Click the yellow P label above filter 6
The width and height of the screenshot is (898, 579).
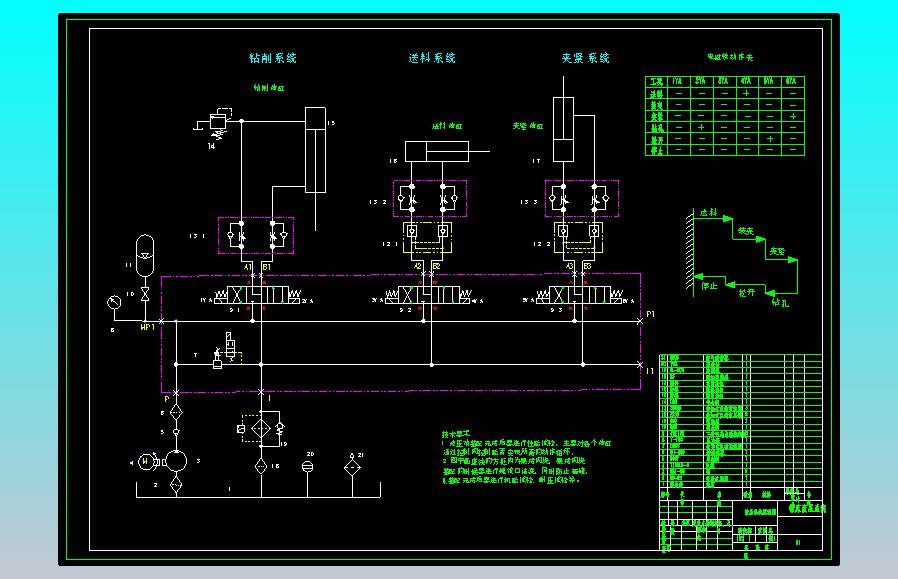click(167, 399)
